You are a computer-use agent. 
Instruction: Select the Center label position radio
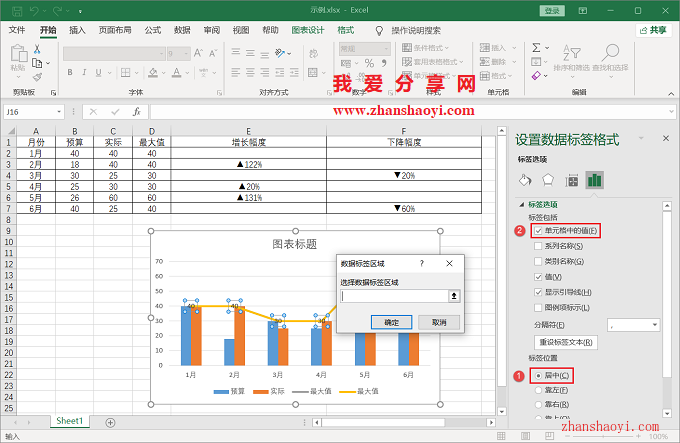coord(538,375)
